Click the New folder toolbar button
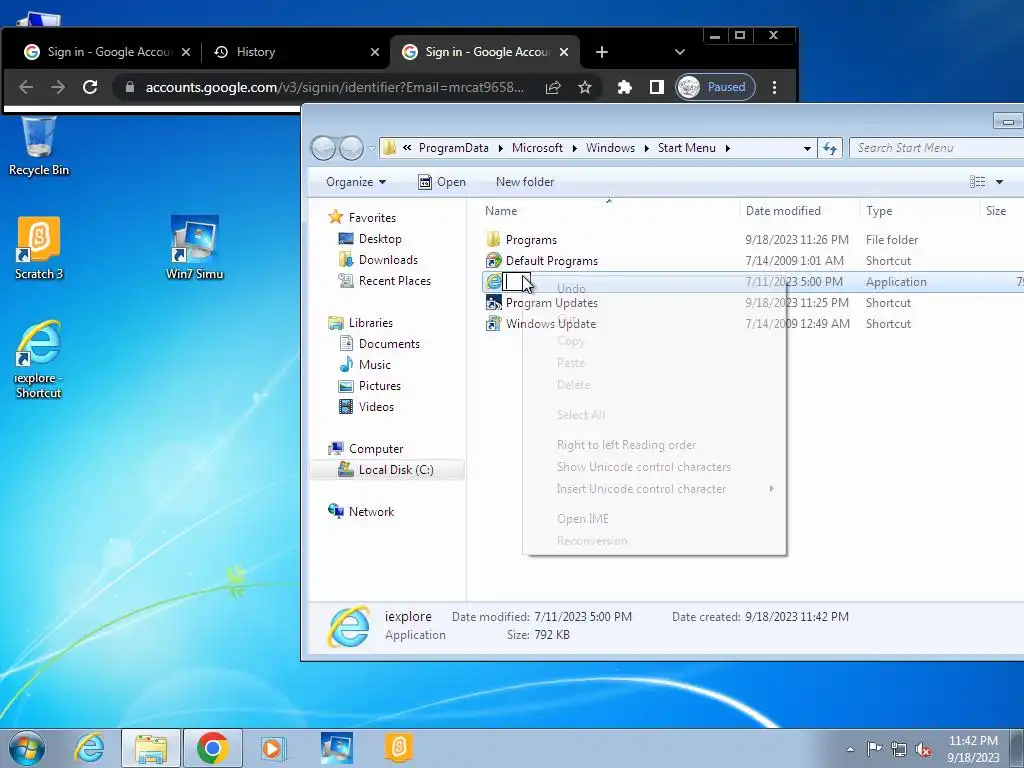This screenshot has height=768, width=1024. coord(525,182)
